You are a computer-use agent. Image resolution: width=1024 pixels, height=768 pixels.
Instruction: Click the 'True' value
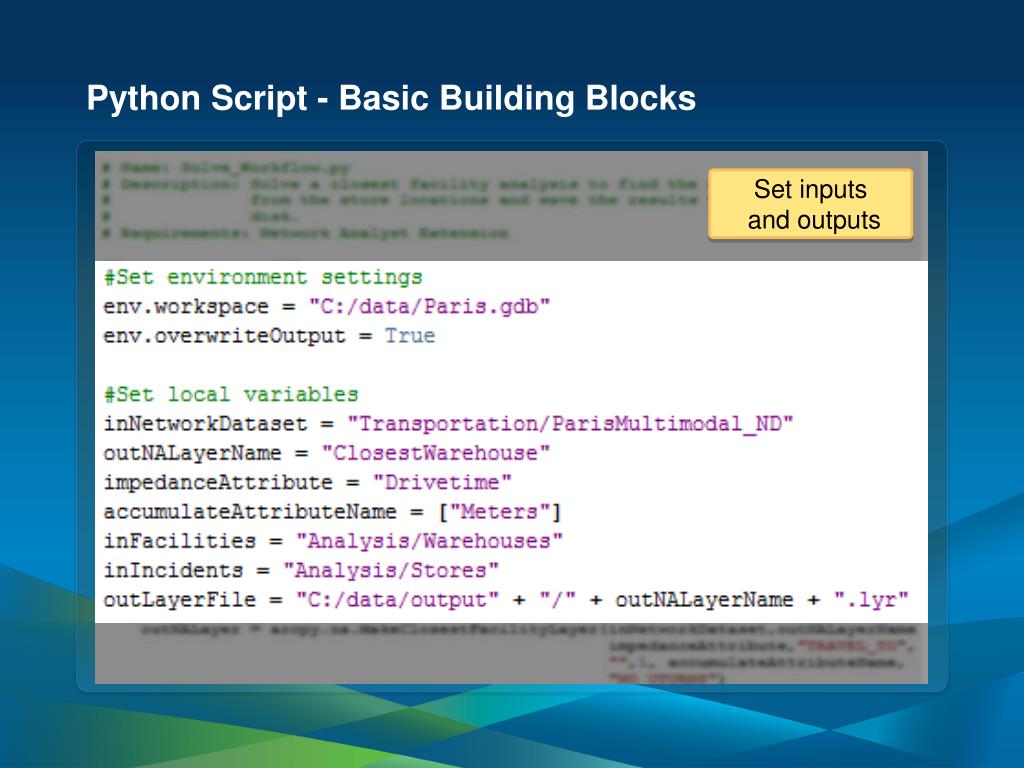coord(409,336)
